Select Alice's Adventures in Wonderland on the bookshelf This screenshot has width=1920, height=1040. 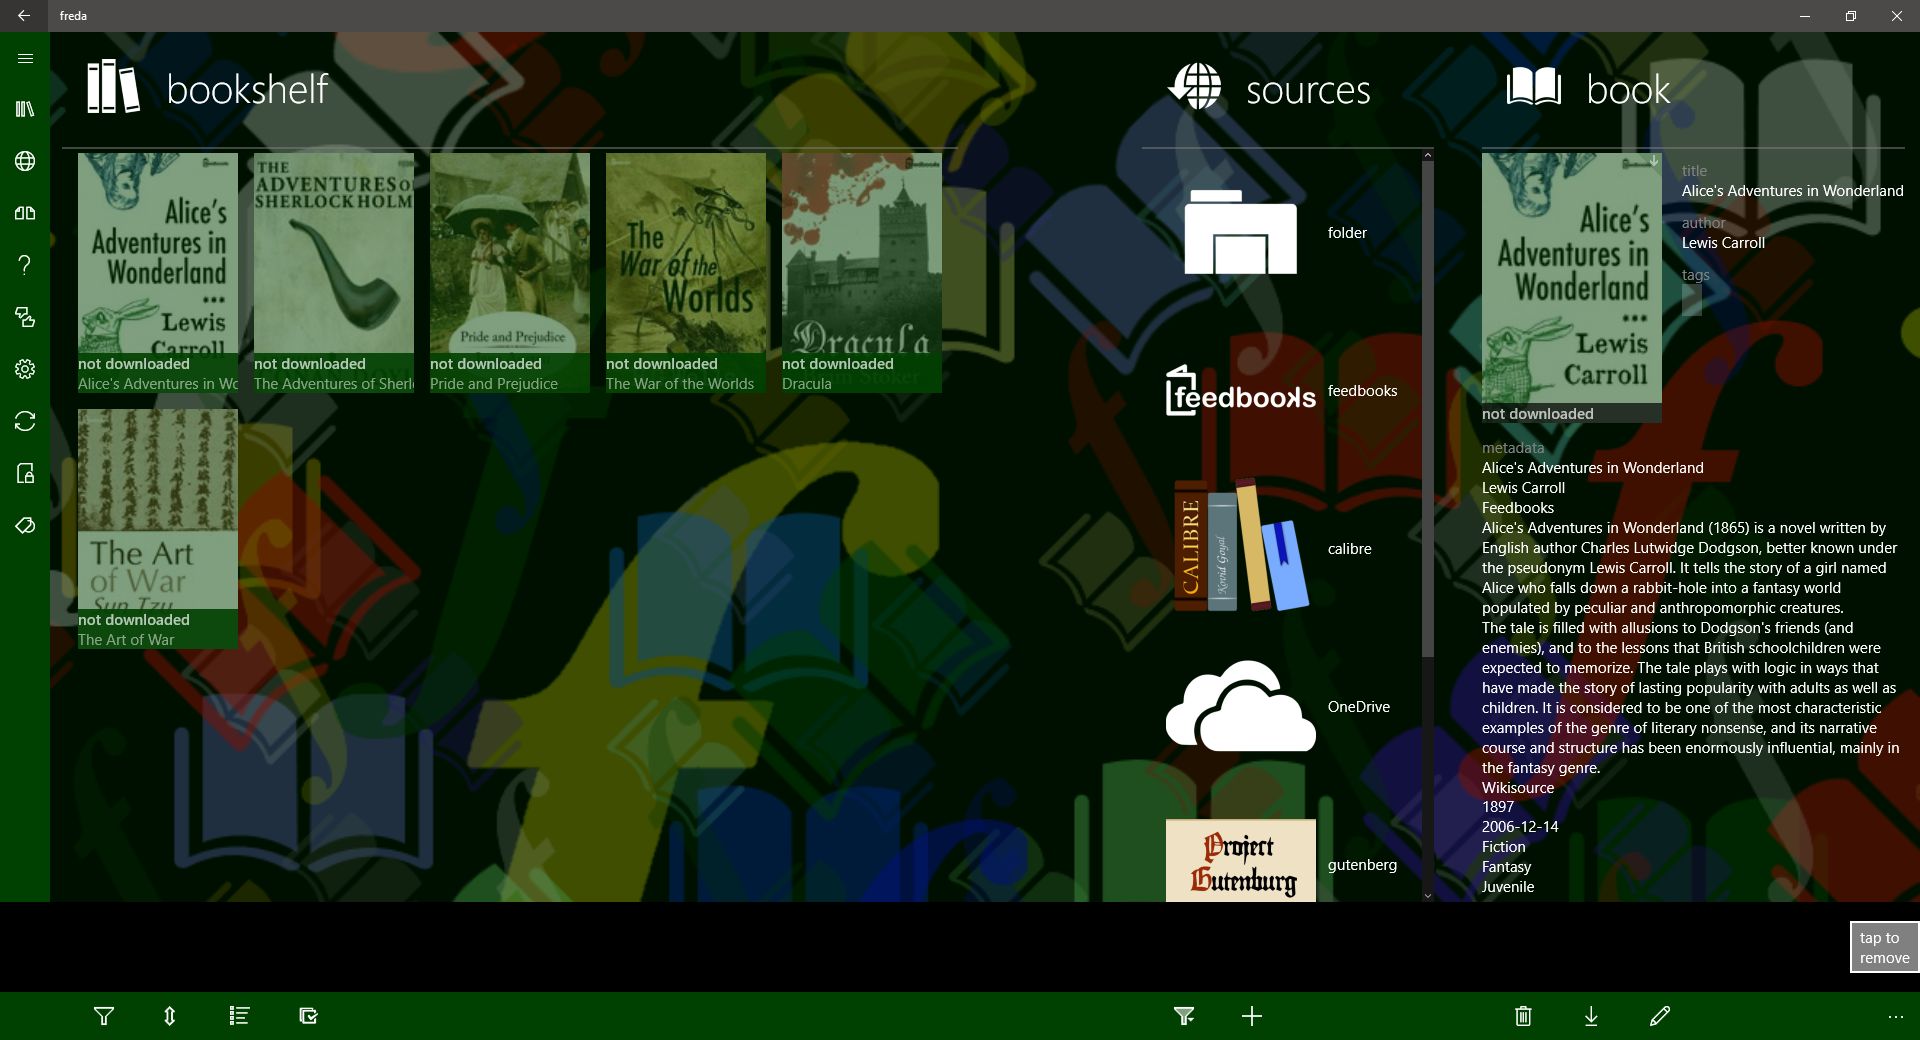tap(158, 272)
